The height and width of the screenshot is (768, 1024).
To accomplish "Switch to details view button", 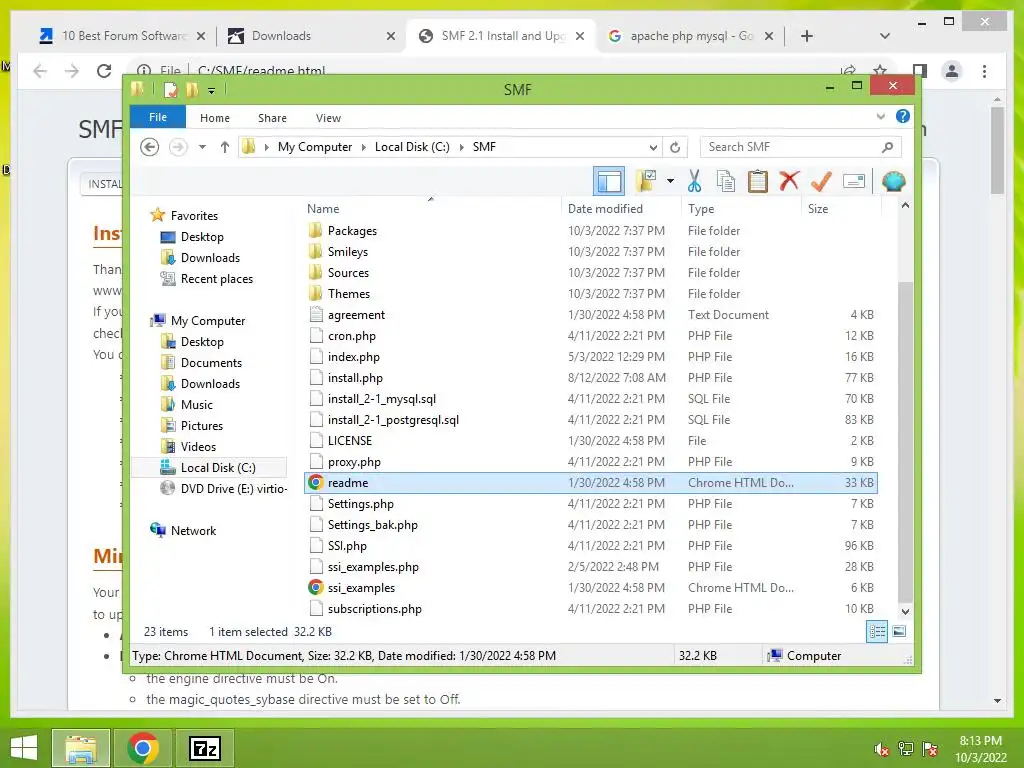I will tap(876, 632).
